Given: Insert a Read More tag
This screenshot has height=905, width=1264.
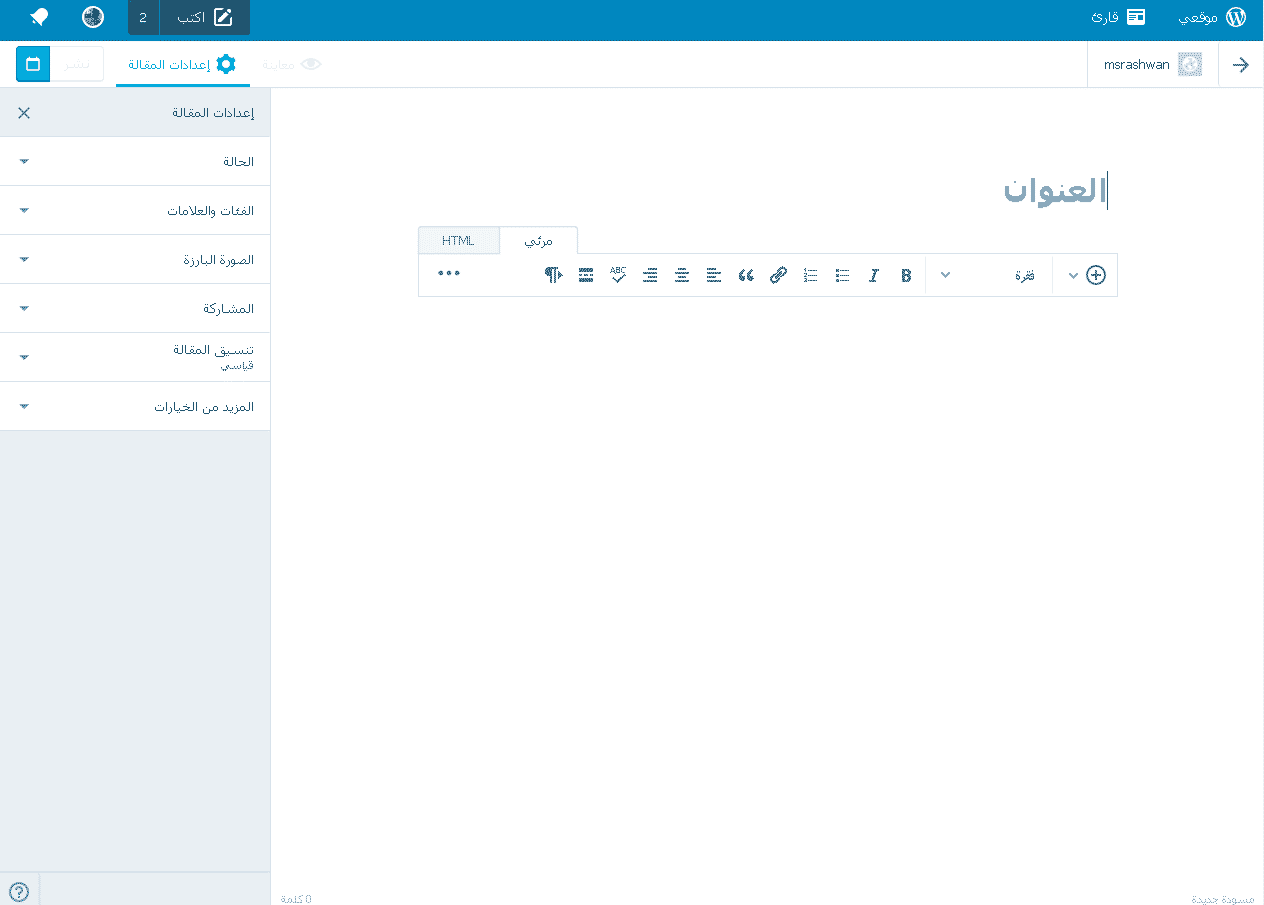Looking at the screenshot, I should click(x=586, y=274).
